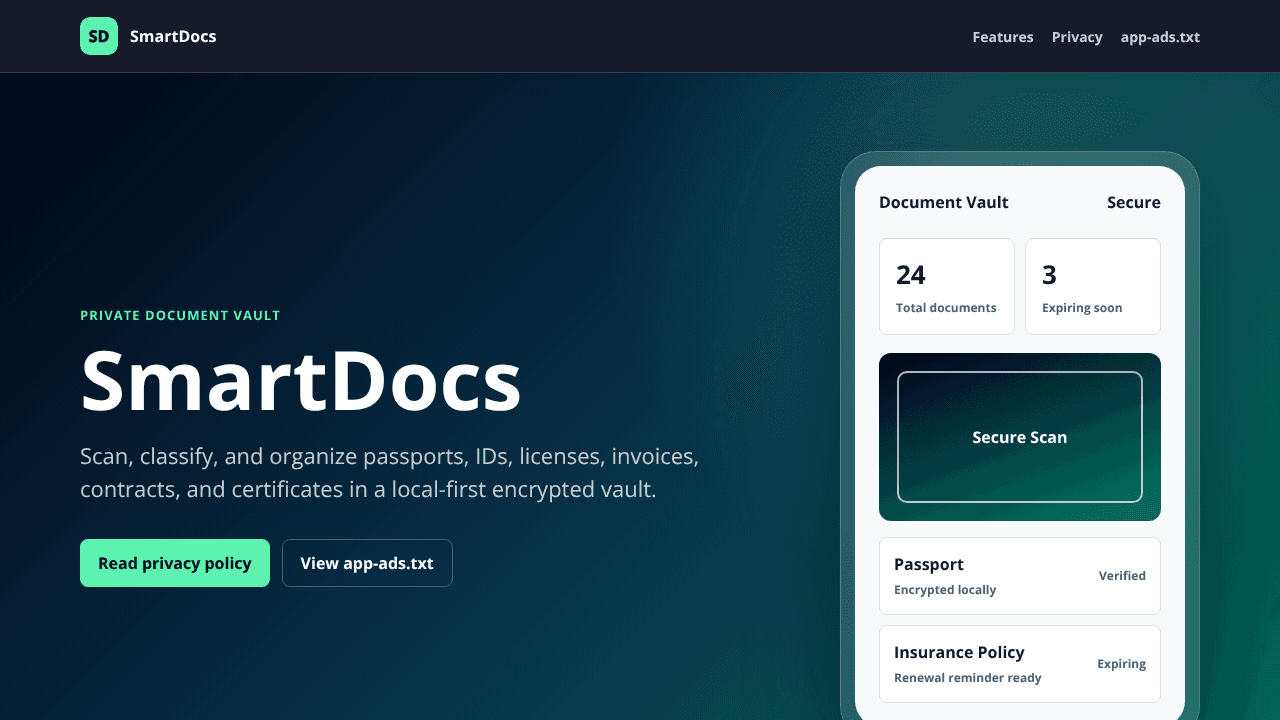This screenshot has width=1280, height=720.
Task: Click the Encrypted locally subtitle
Action: [x=945, y=590]
